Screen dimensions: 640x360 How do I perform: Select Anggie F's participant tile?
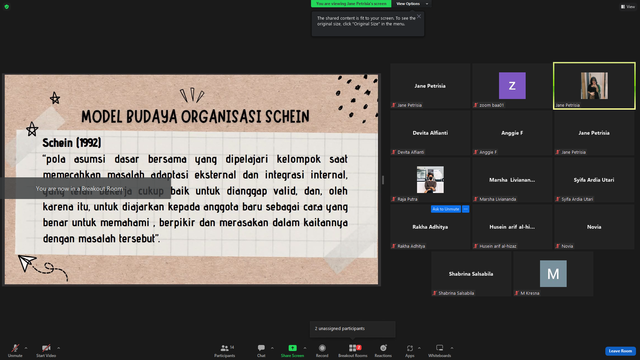pyautogui.click(x=512, y=133)
